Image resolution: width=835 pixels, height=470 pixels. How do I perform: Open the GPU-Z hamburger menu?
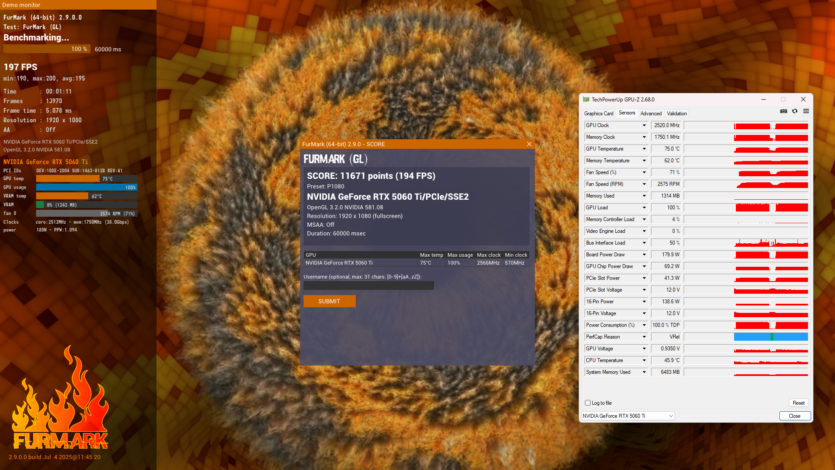tap(806, 111)
